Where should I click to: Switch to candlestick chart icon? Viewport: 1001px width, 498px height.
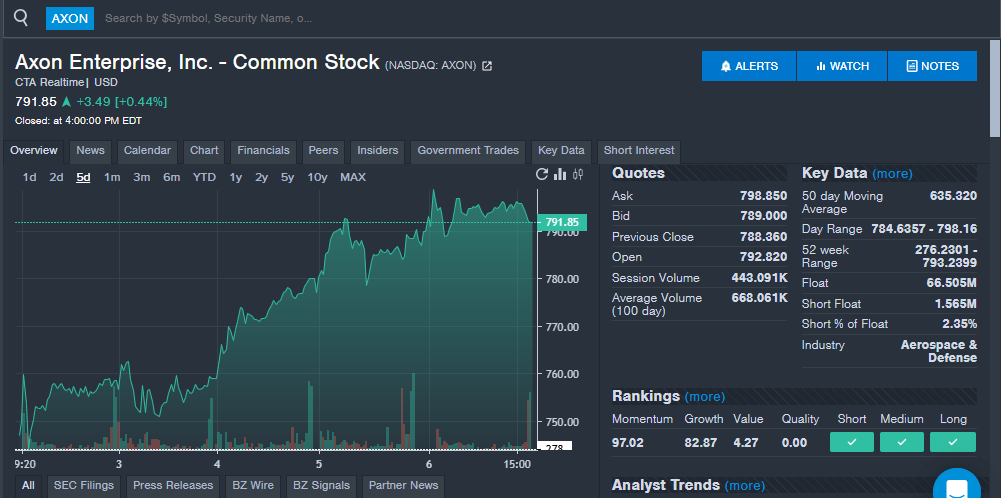[x=578, y=174]
